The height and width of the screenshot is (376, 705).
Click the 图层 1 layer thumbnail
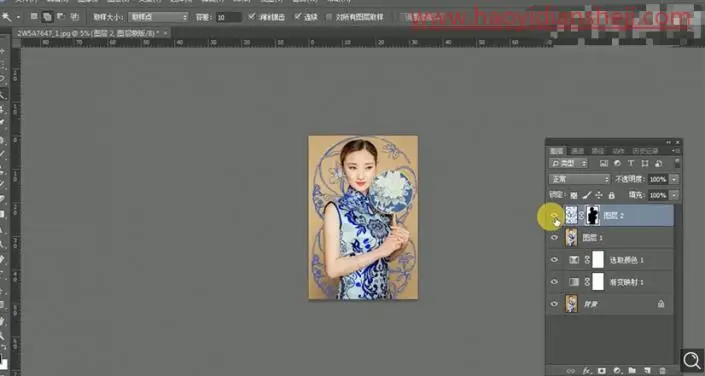[x=571, y=237]
